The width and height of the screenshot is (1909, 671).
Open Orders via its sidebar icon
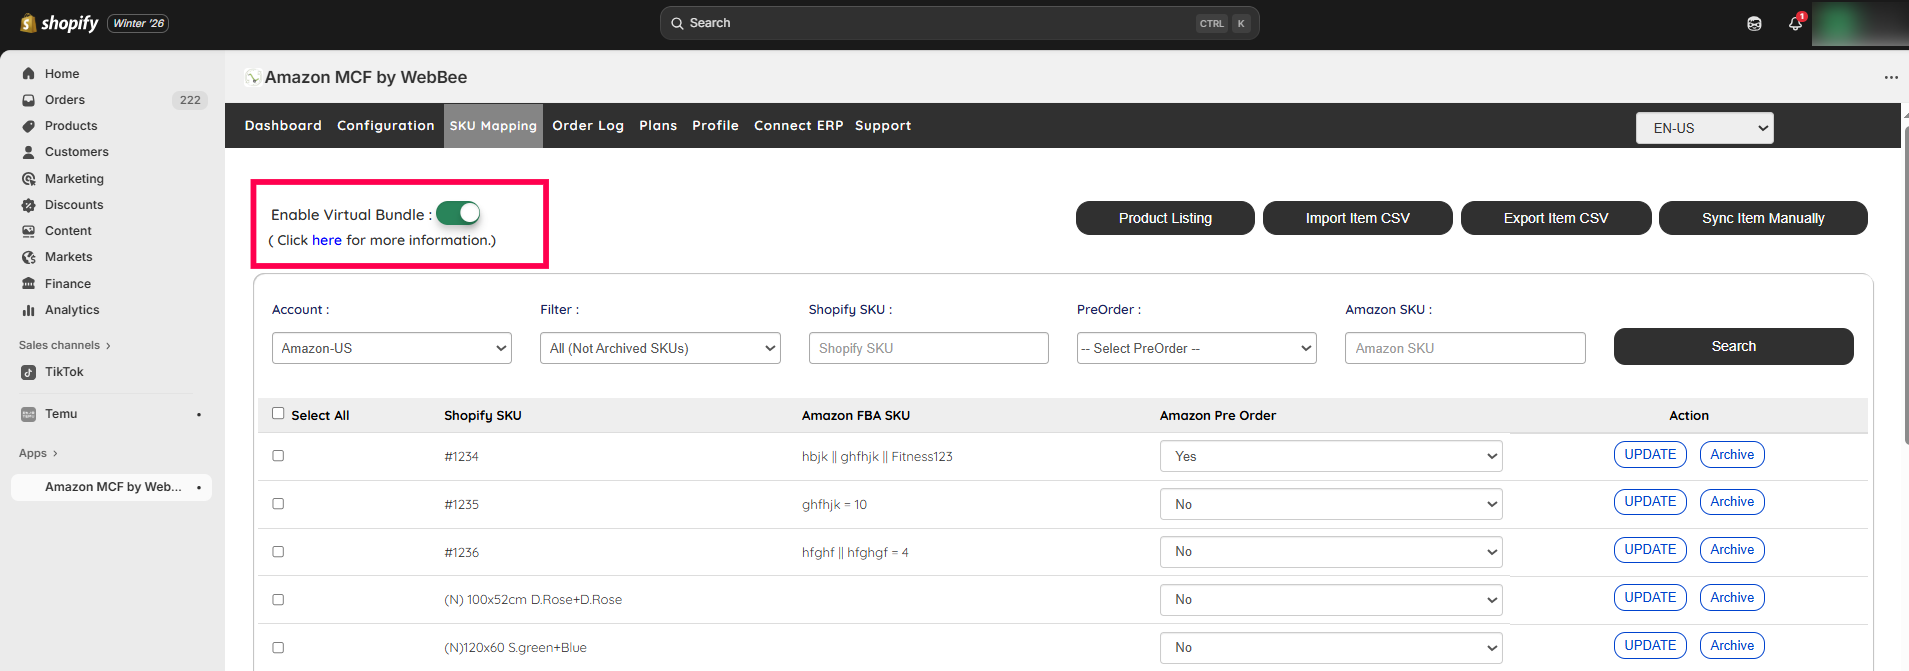pos(28,100)
